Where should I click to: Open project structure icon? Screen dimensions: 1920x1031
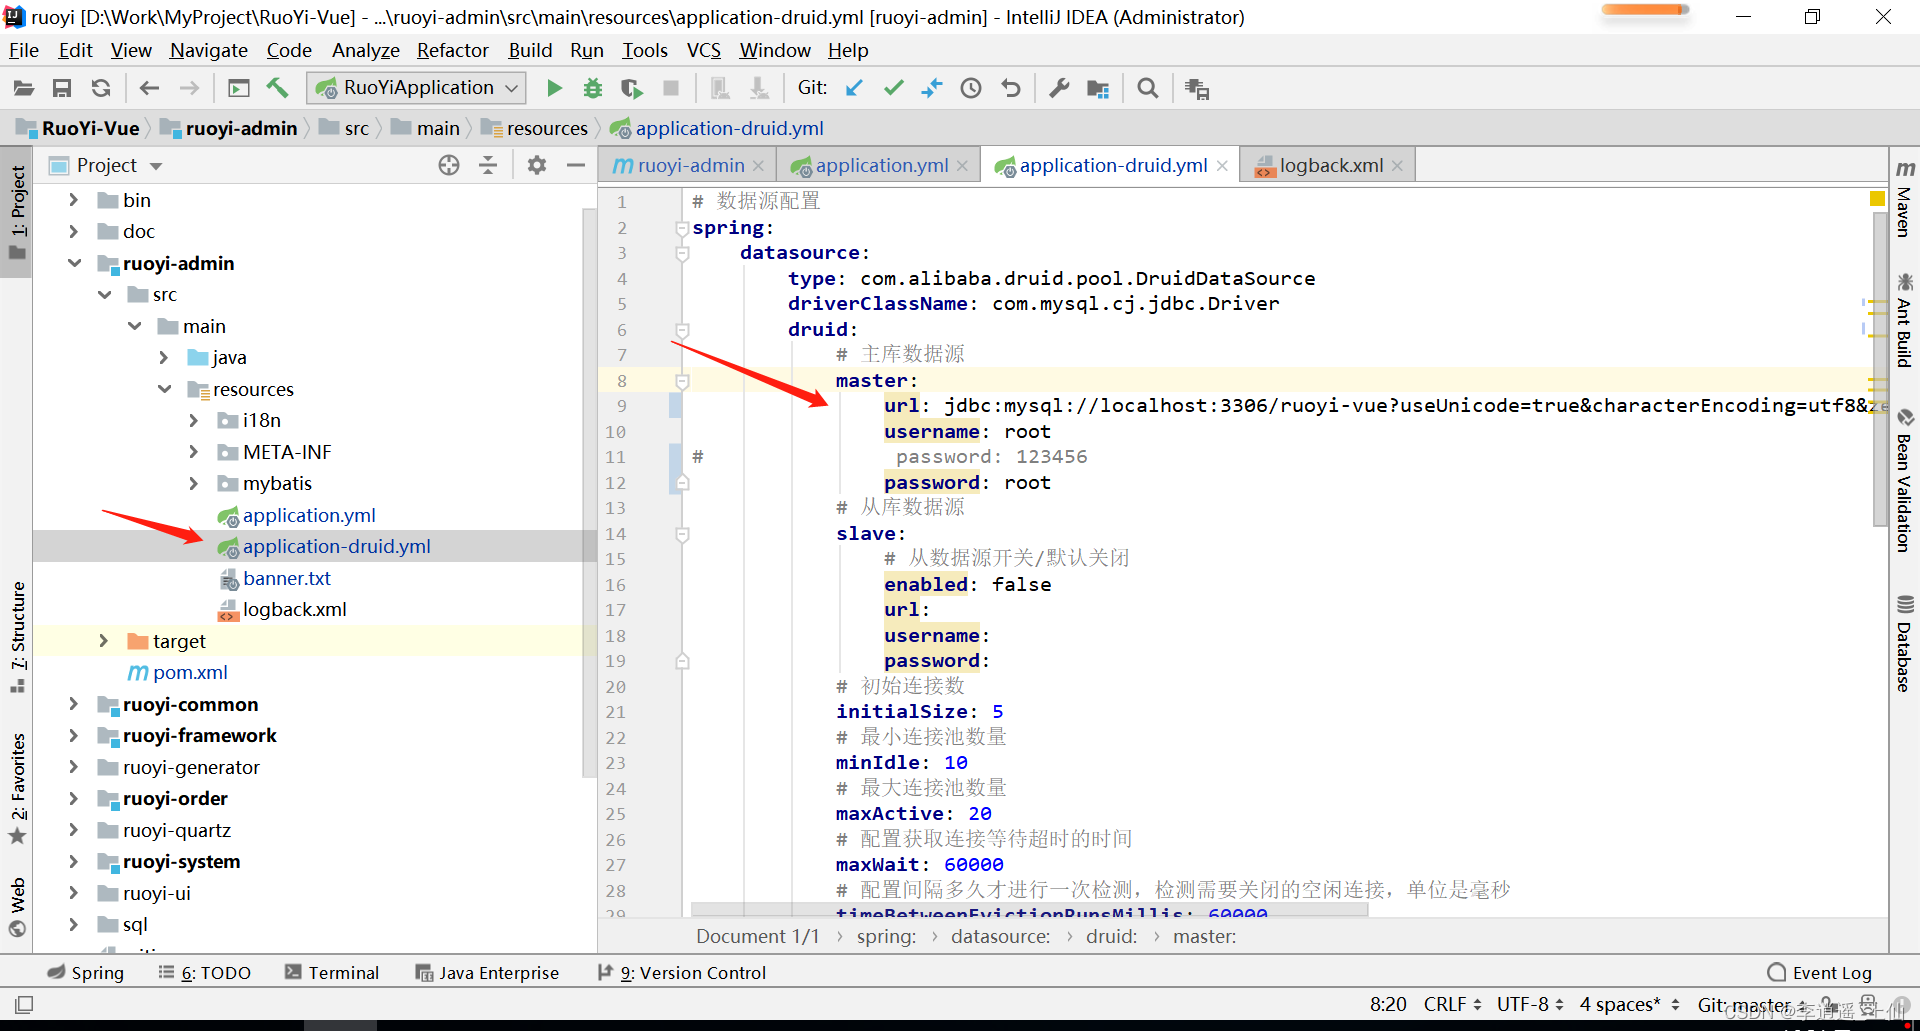click(x=1098, y=89)
